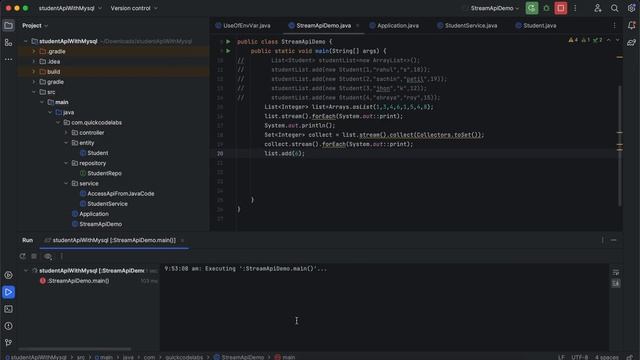Open the Services tool window icon
Image resolution: width=640 pixels, height=360 pixels.
pyautogui.click(x=8, y=275)
